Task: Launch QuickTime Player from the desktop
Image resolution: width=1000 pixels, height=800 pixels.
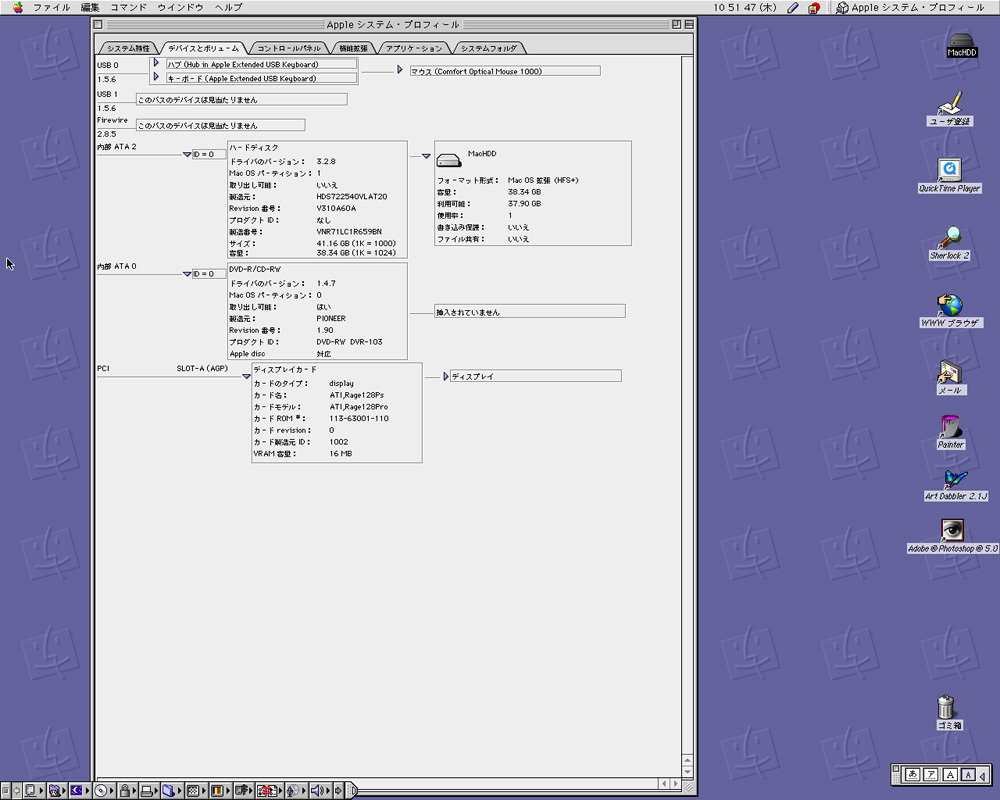Action: 950,174
